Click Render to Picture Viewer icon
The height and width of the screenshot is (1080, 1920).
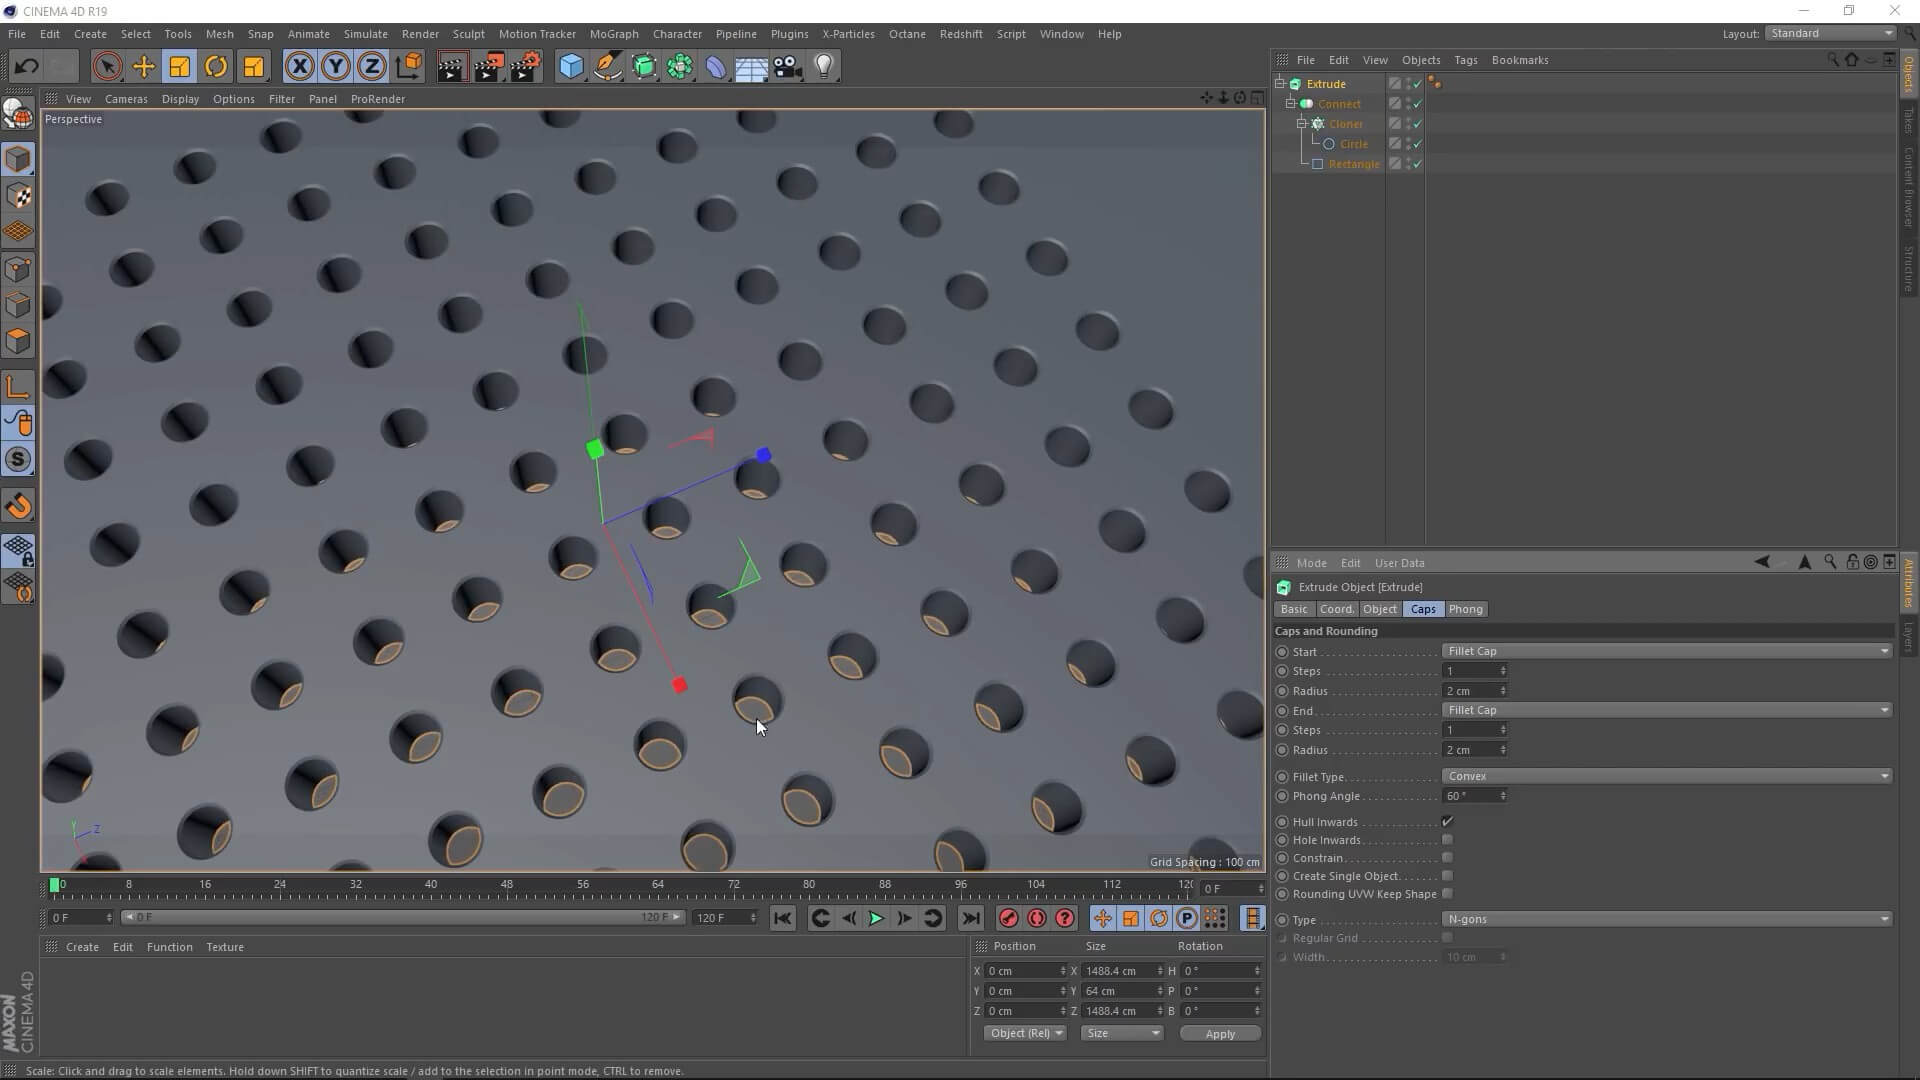point(489,67)
